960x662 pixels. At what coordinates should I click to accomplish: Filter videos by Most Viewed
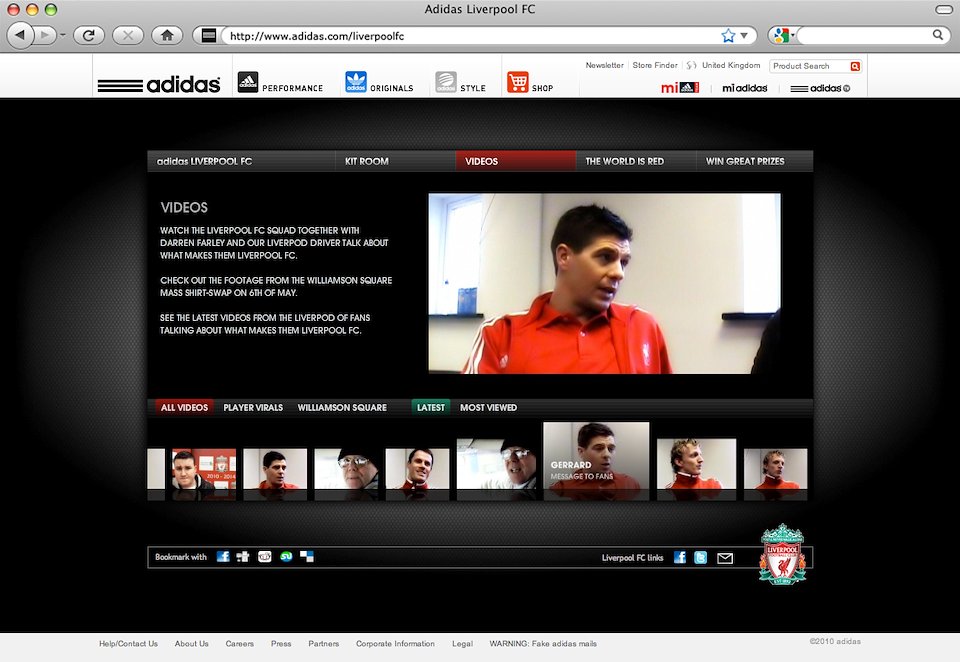(x=488, y=408)
